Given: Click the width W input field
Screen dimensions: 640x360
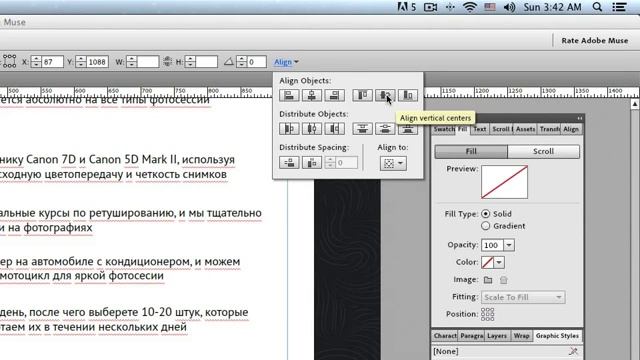Looking at the screenshot, I should tap(148, 62).
